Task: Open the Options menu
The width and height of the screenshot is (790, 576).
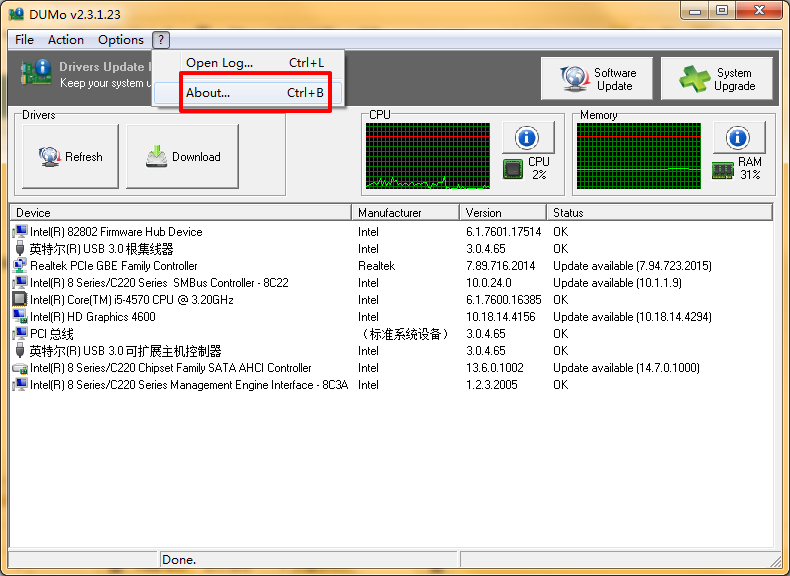Action: pos(120,40)
